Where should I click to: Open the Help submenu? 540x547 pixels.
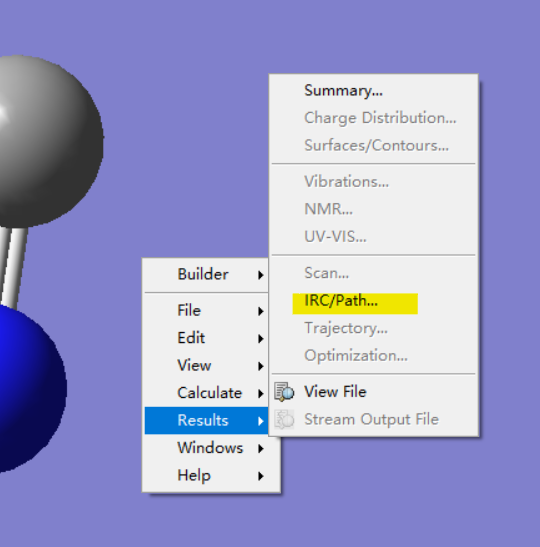(211, 475)
